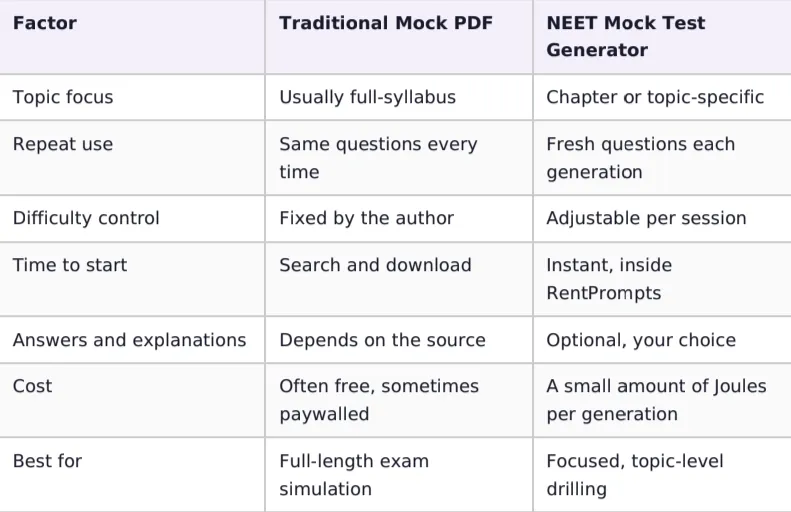
Task: Select the Adjustable per session cell
Action: (646, 218)
